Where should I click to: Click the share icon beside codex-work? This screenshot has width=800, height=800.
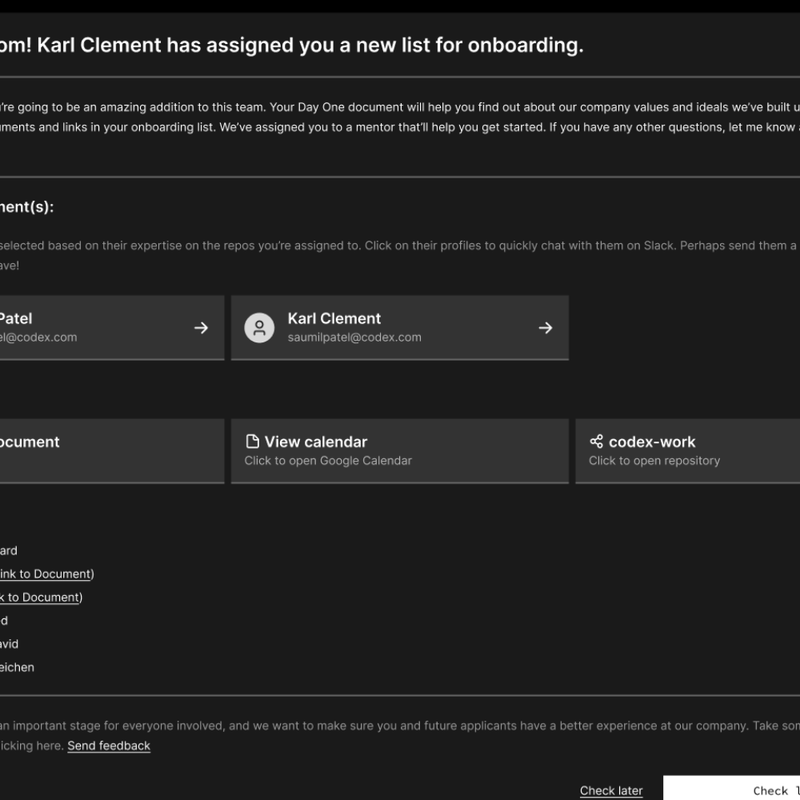(x=597, y=442)
